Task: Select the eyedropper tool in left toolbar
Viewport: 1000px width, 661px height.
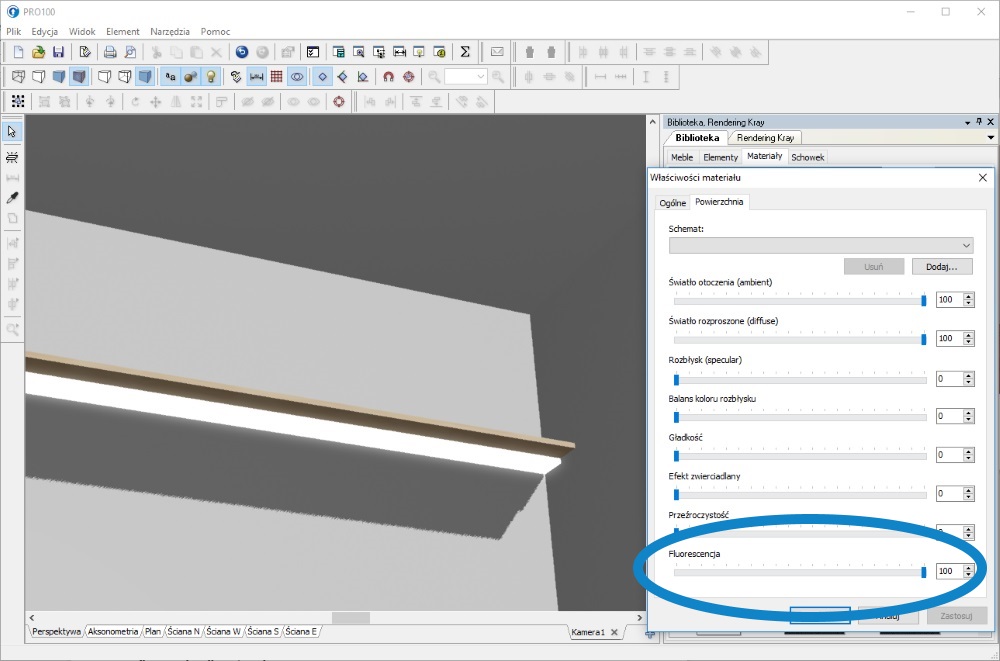Action: coord(13,197)
